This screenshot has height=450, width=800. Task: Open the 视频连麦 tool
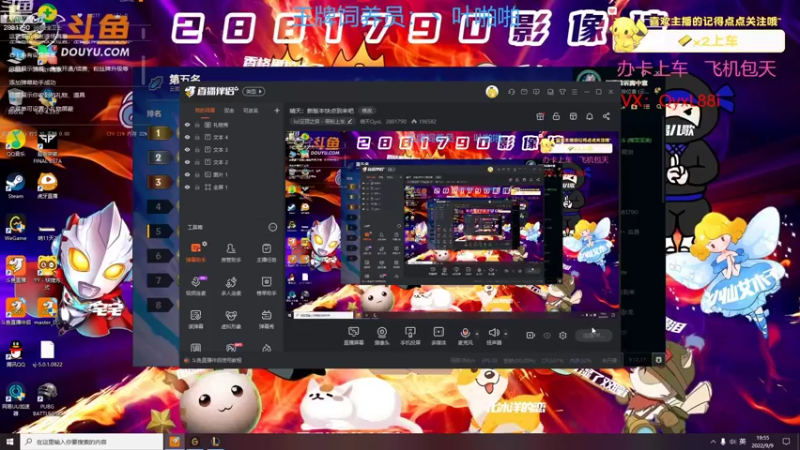coord(196,286)
